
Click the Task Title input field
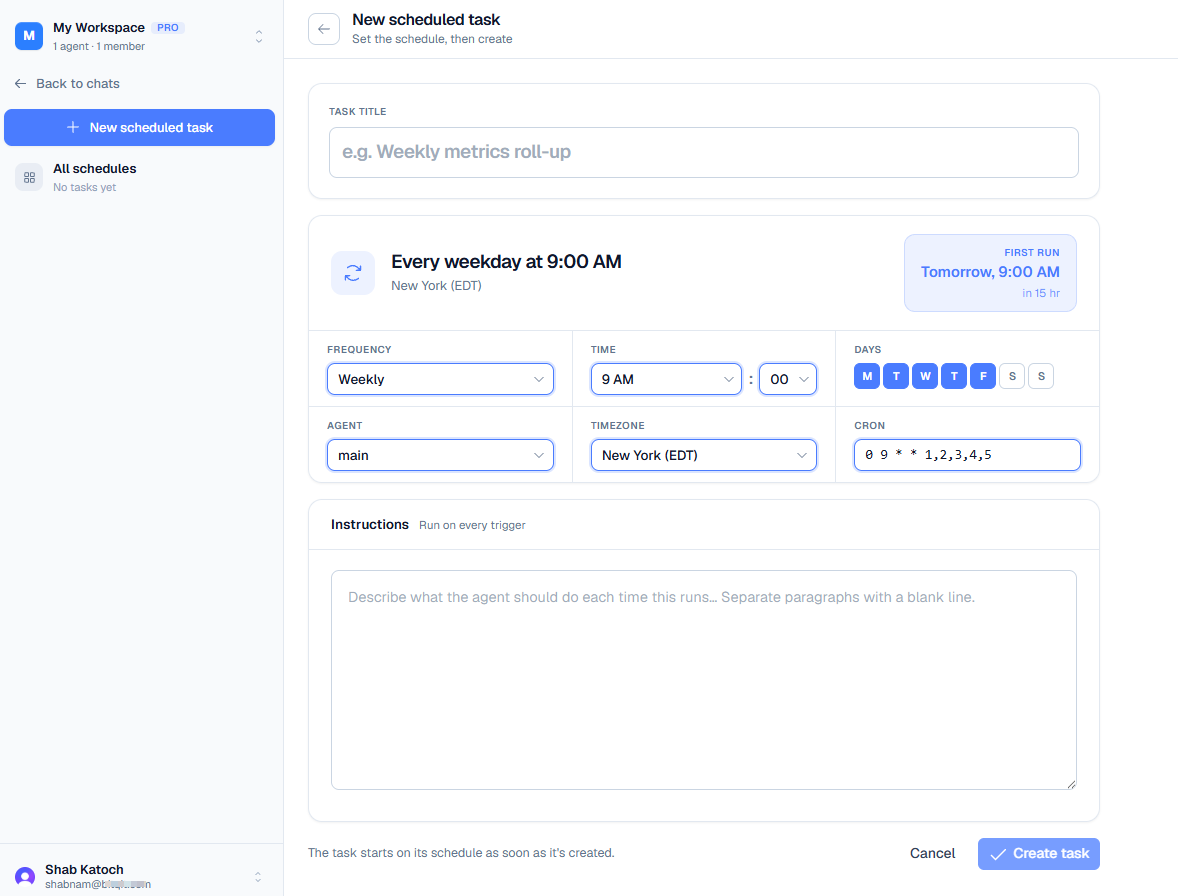point(704,152)
